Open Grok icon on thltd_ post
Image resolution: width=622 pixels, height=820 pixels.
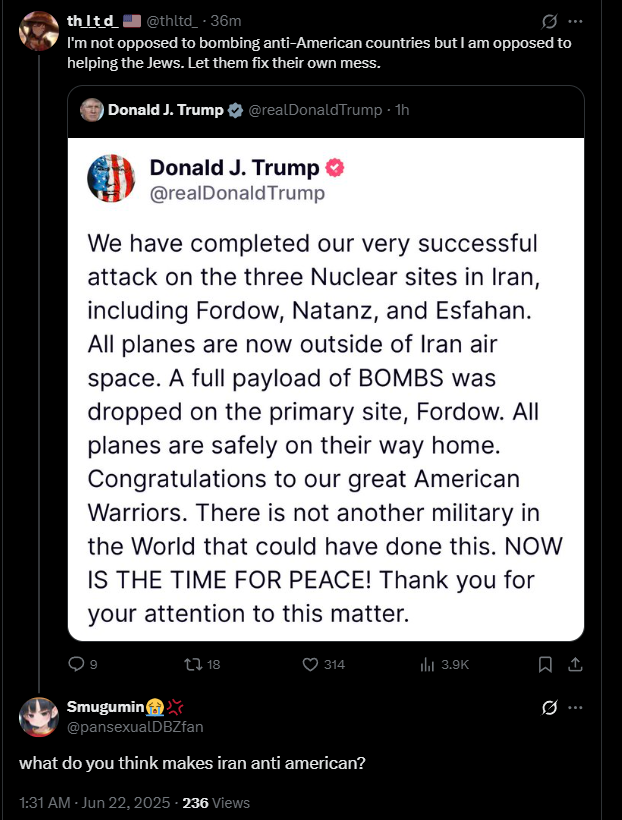point(548,21)
